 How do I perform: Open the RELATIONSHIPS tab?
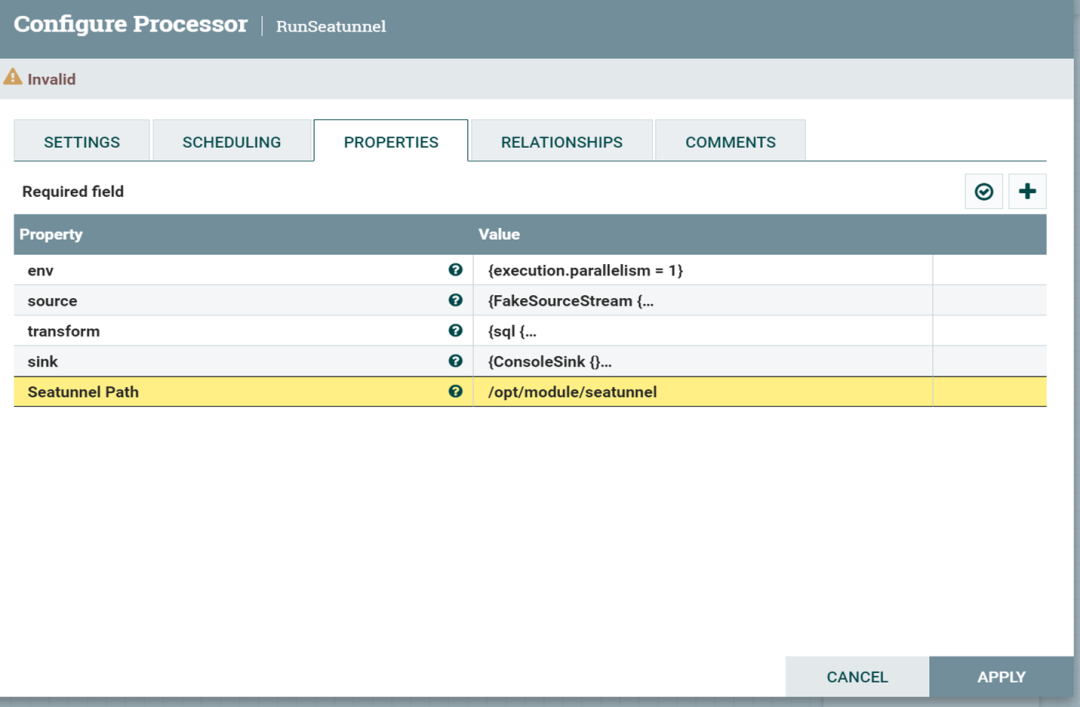(561, 141)
